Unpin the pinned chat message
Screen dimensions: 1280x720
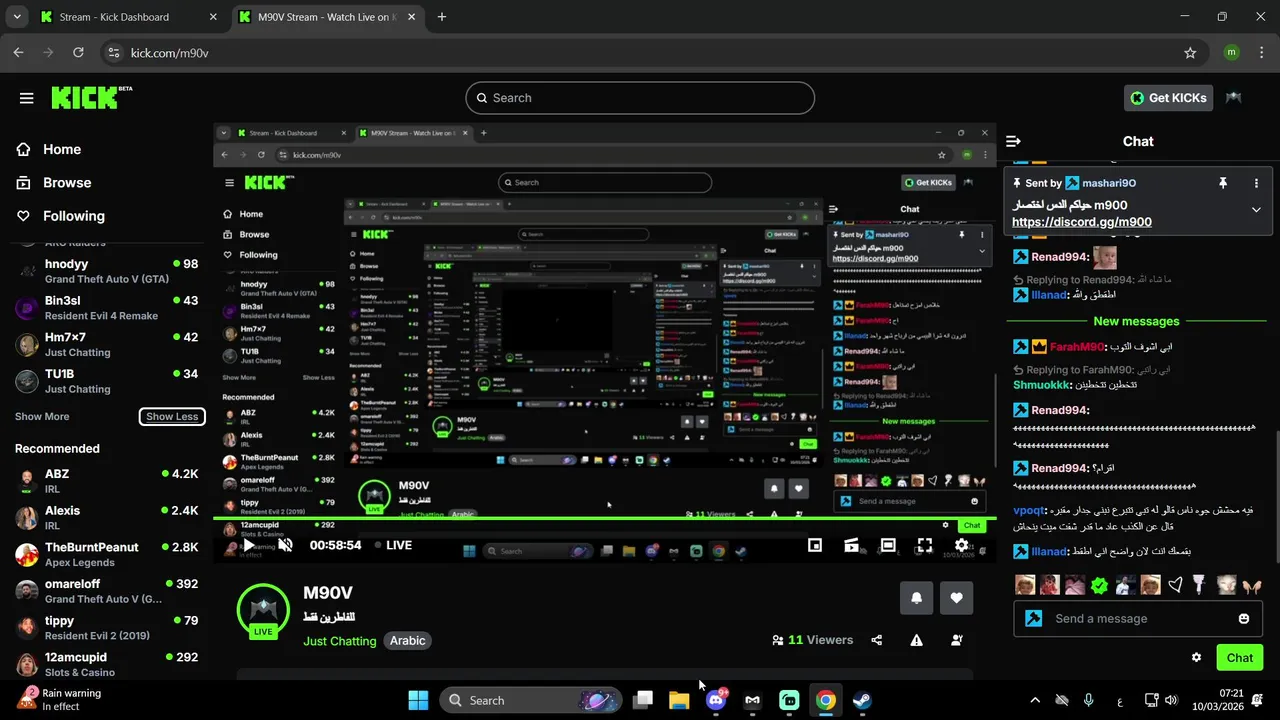coord(1222,183)
